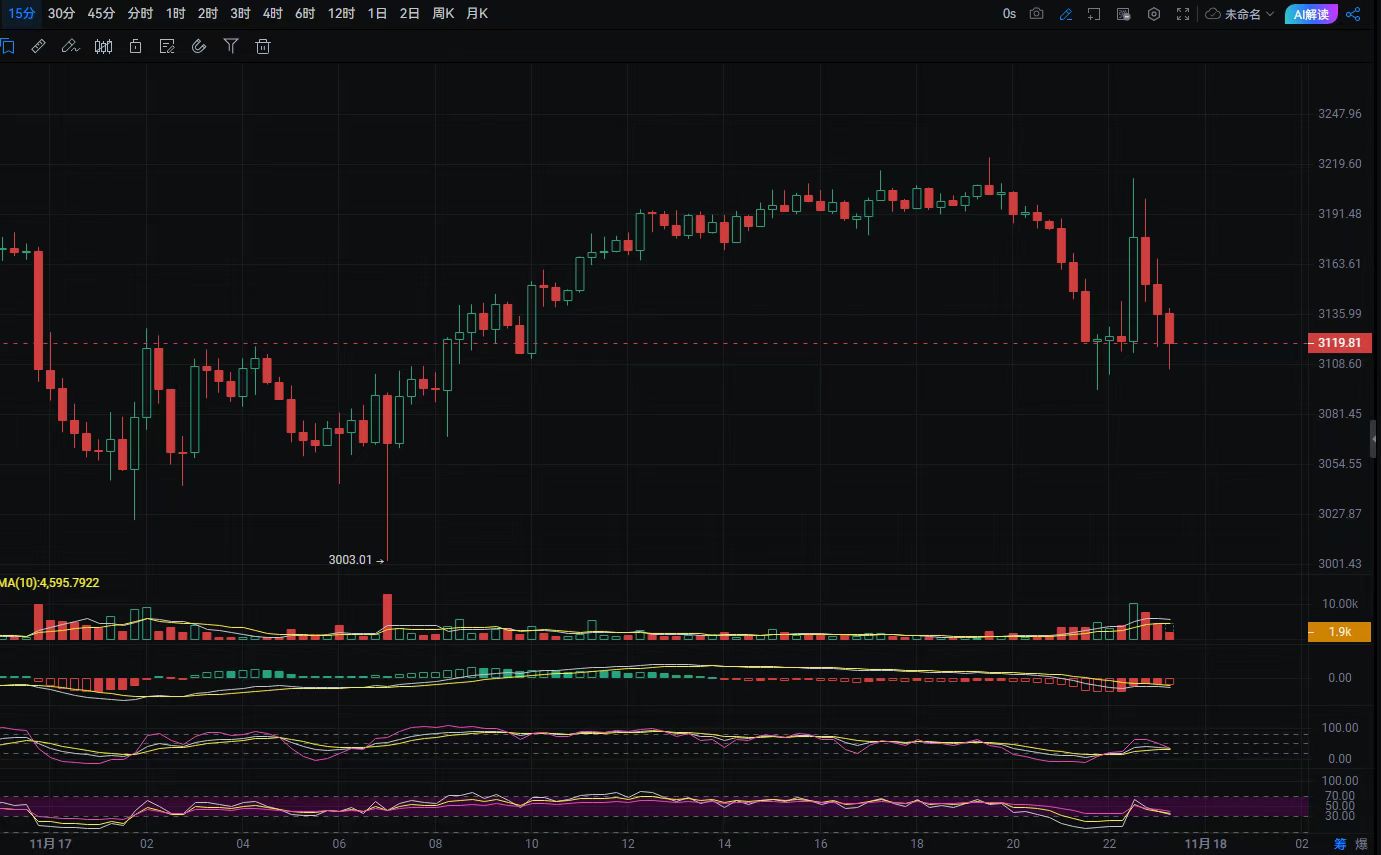Viewport: 1381px width, 855px height.
Task: Click the trash icon to delete drawings
Action: [263, 46]
